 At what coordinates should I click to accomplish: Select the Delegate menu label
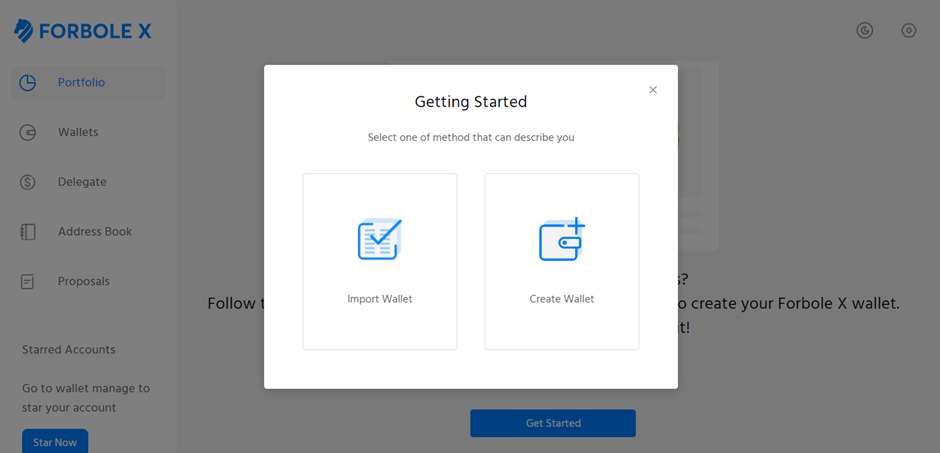point(82,182)
